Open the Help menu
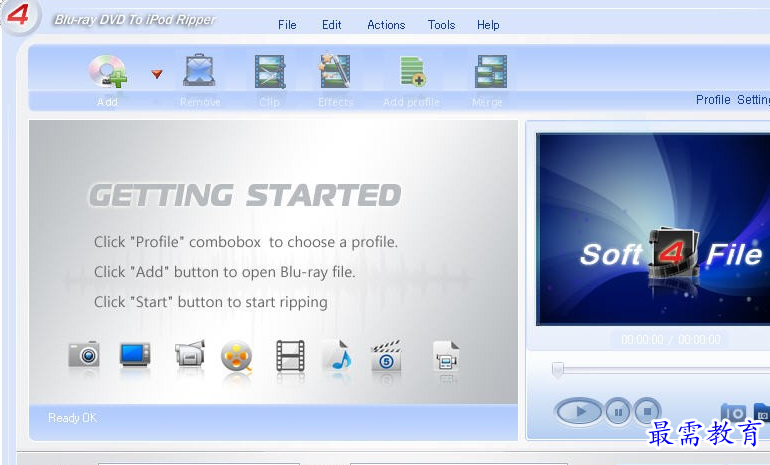The height and width of the screenshot is (465, 770). (x=488, y=25)
